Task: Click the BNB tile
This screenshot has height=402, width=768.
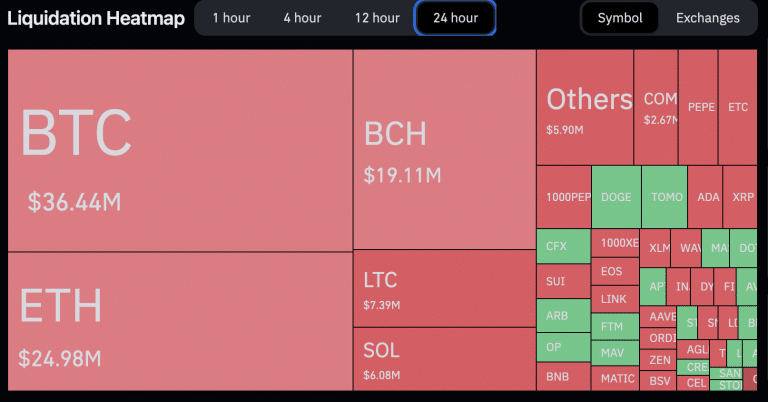Action: [x=564, y=377]
